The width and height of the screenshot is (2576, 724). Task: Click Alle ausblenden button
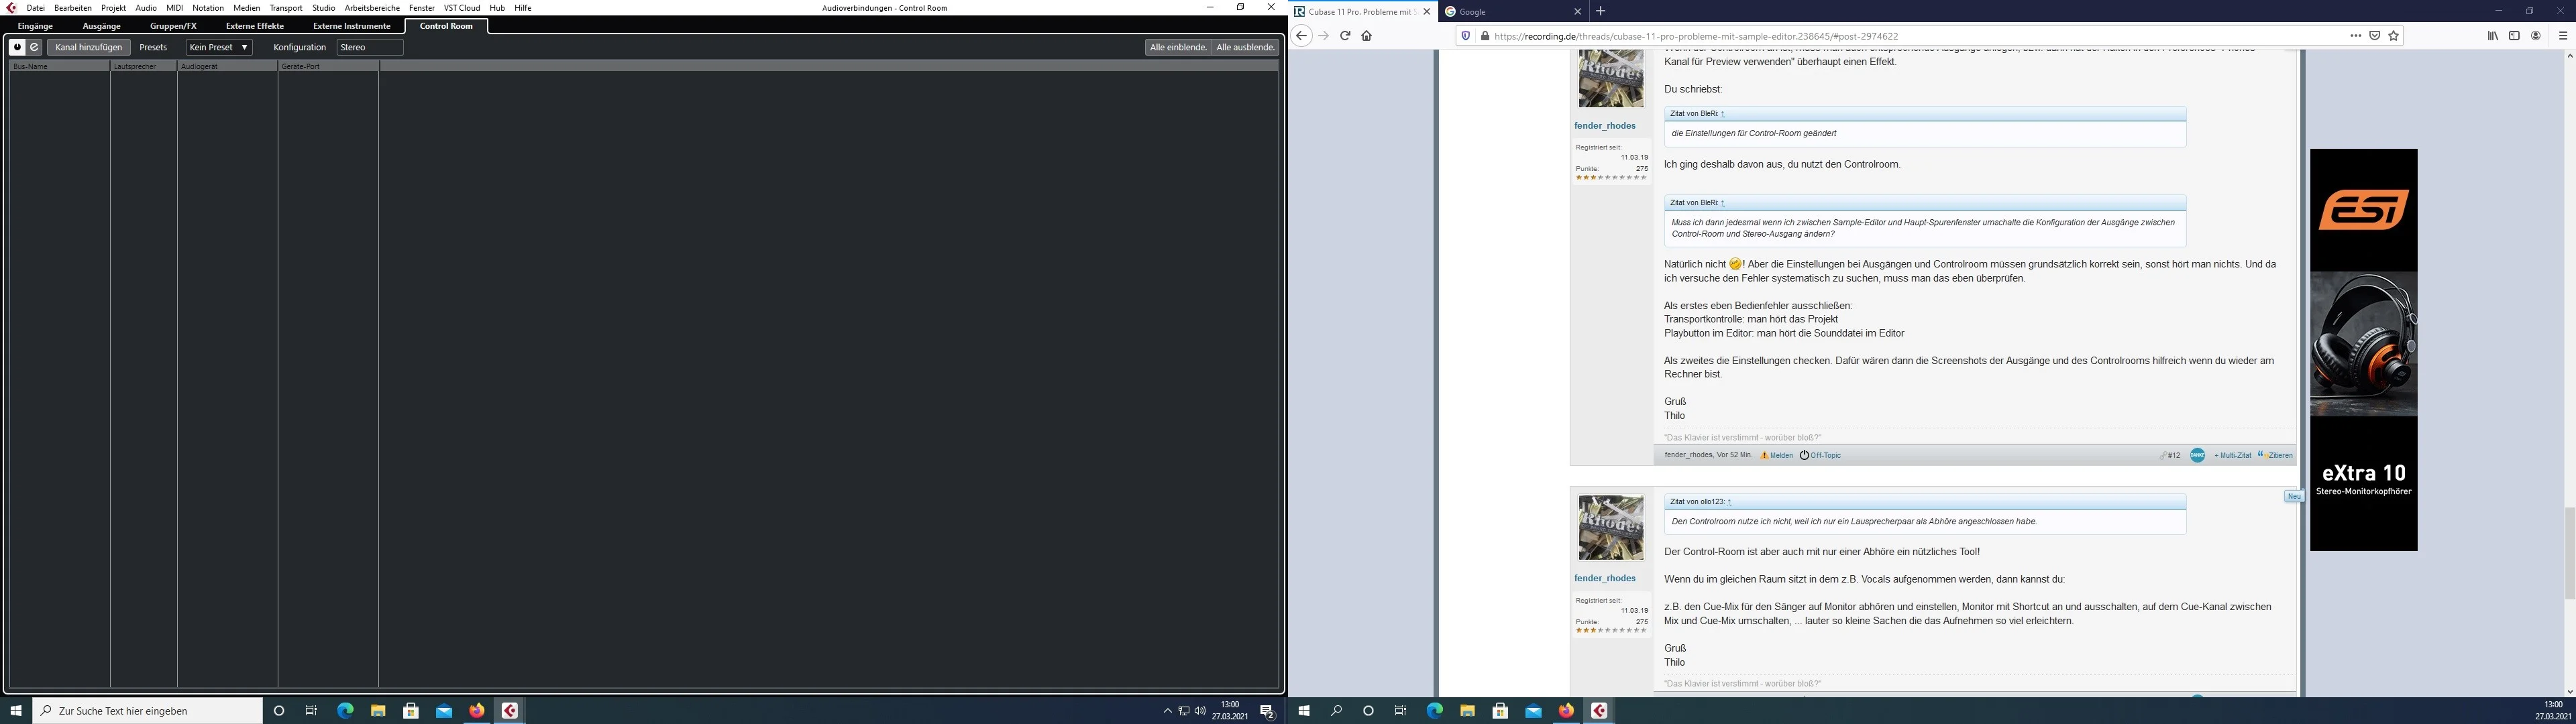point(1245,47)
